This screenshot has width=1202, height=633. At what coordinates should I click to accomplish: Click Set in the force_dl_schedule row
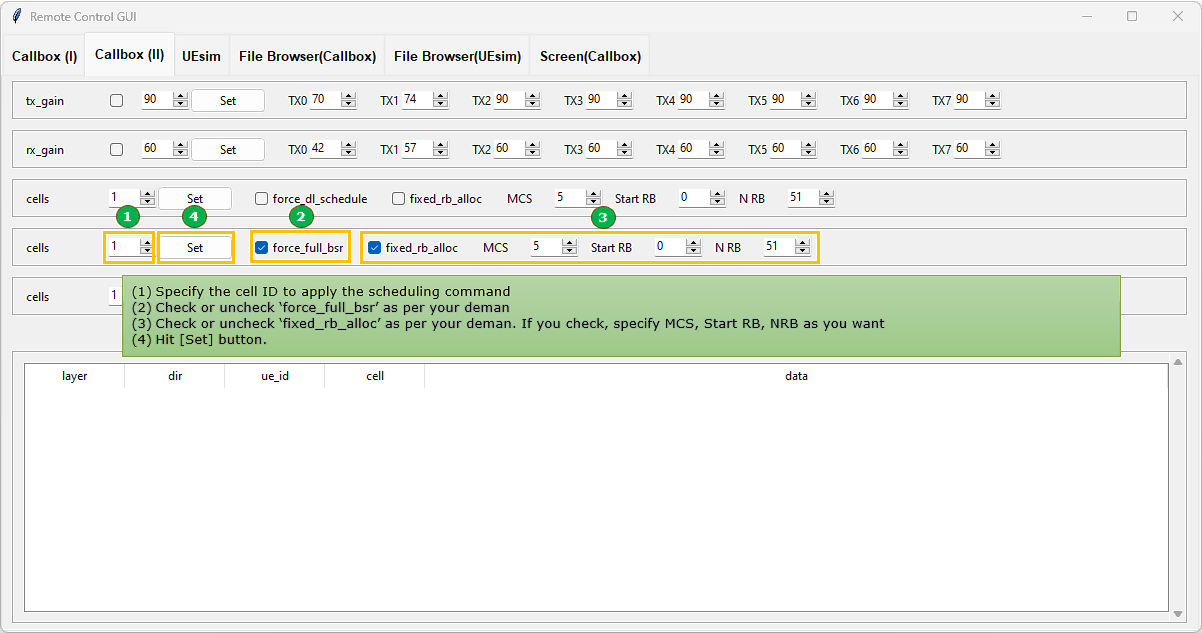pos(195,198)
